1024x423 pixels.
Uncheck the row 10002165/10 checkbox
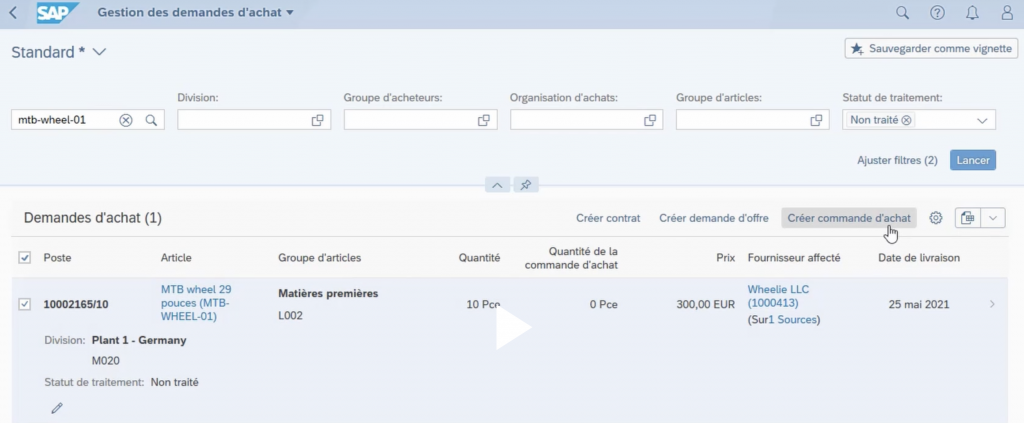(x=25, y=304)
